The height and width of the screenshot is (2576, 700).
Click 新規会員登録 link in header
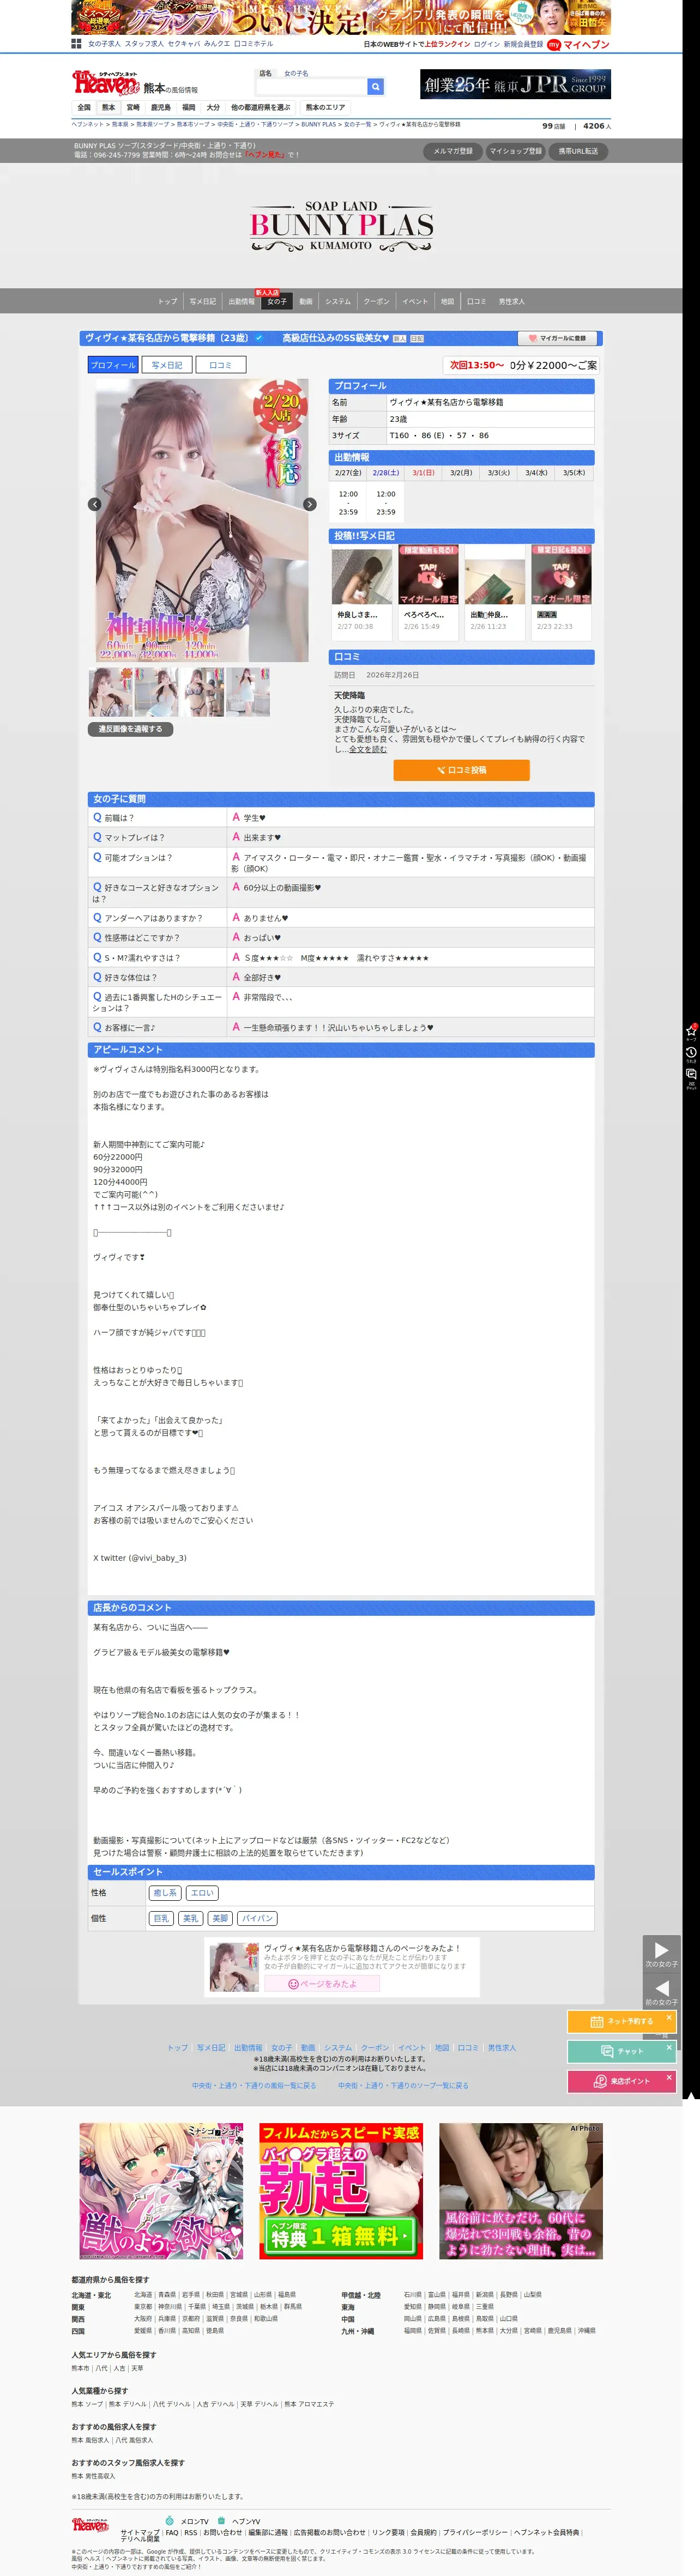(523, 45)
